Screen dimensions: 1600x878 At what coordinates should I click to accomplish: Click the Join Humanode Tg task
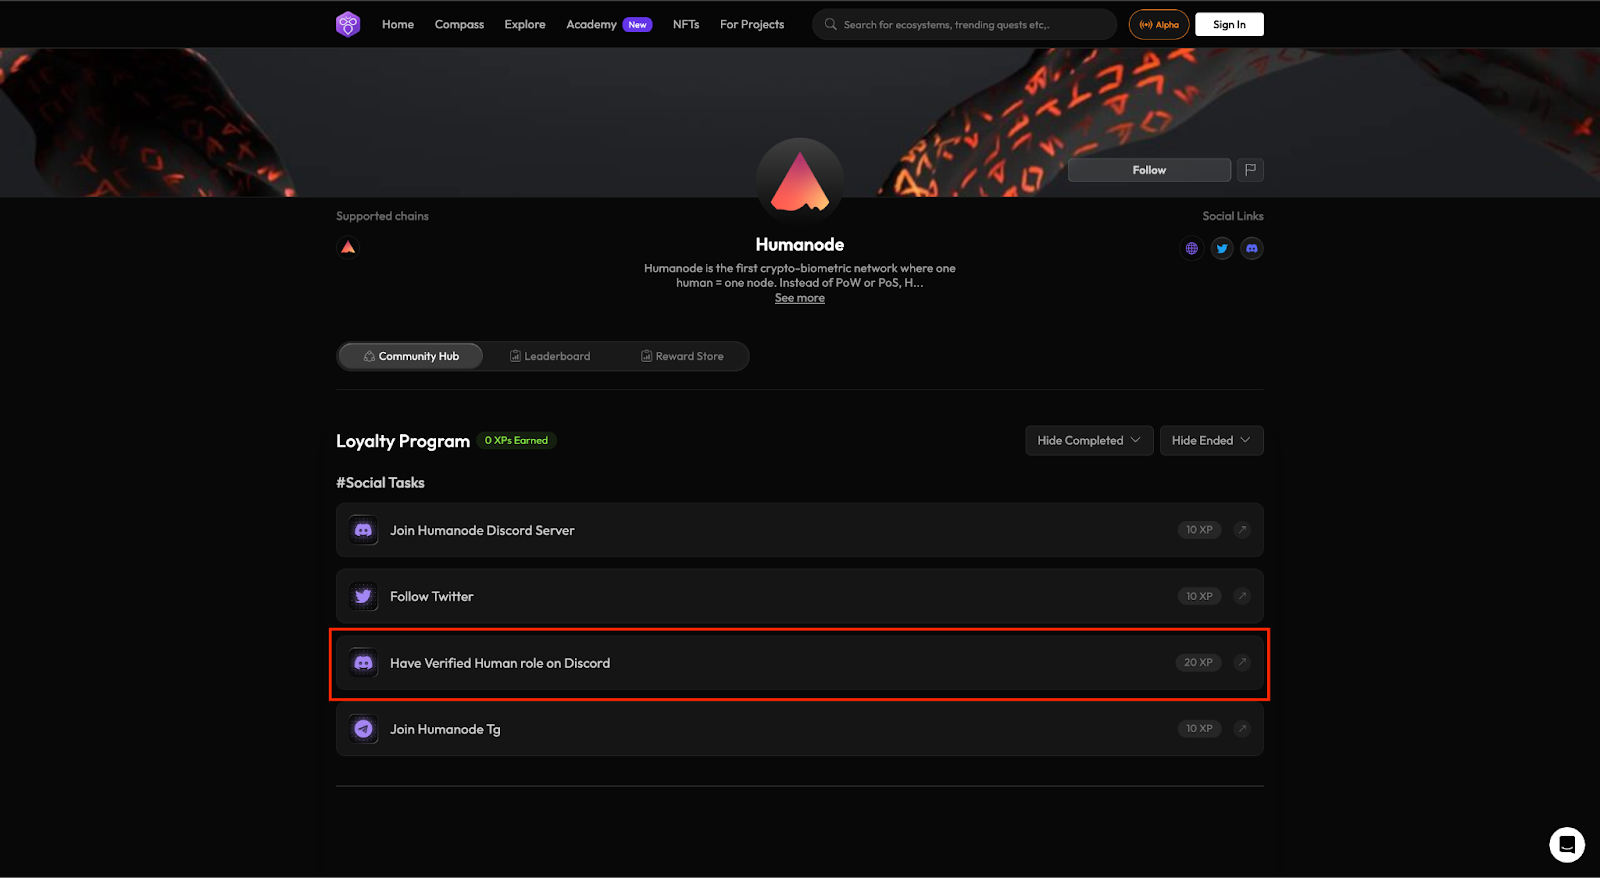pos(800,729)
